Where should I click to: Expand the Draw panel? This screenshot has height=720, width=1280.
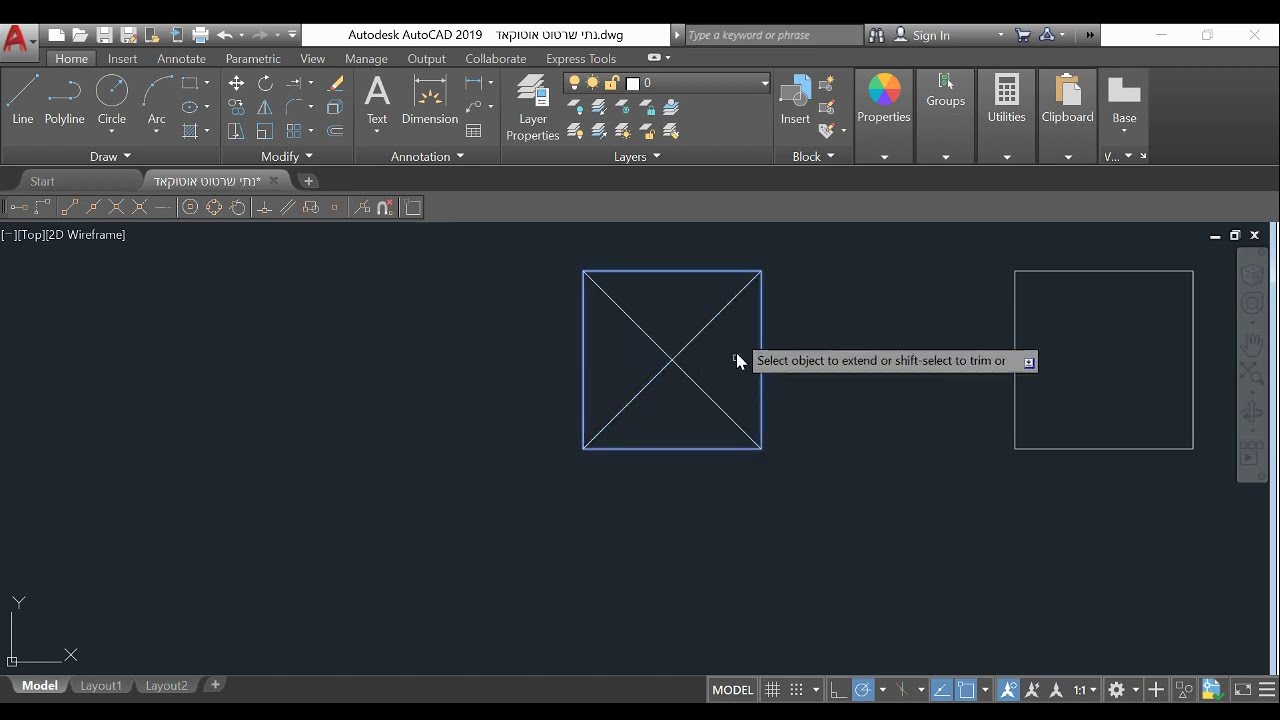110,156
